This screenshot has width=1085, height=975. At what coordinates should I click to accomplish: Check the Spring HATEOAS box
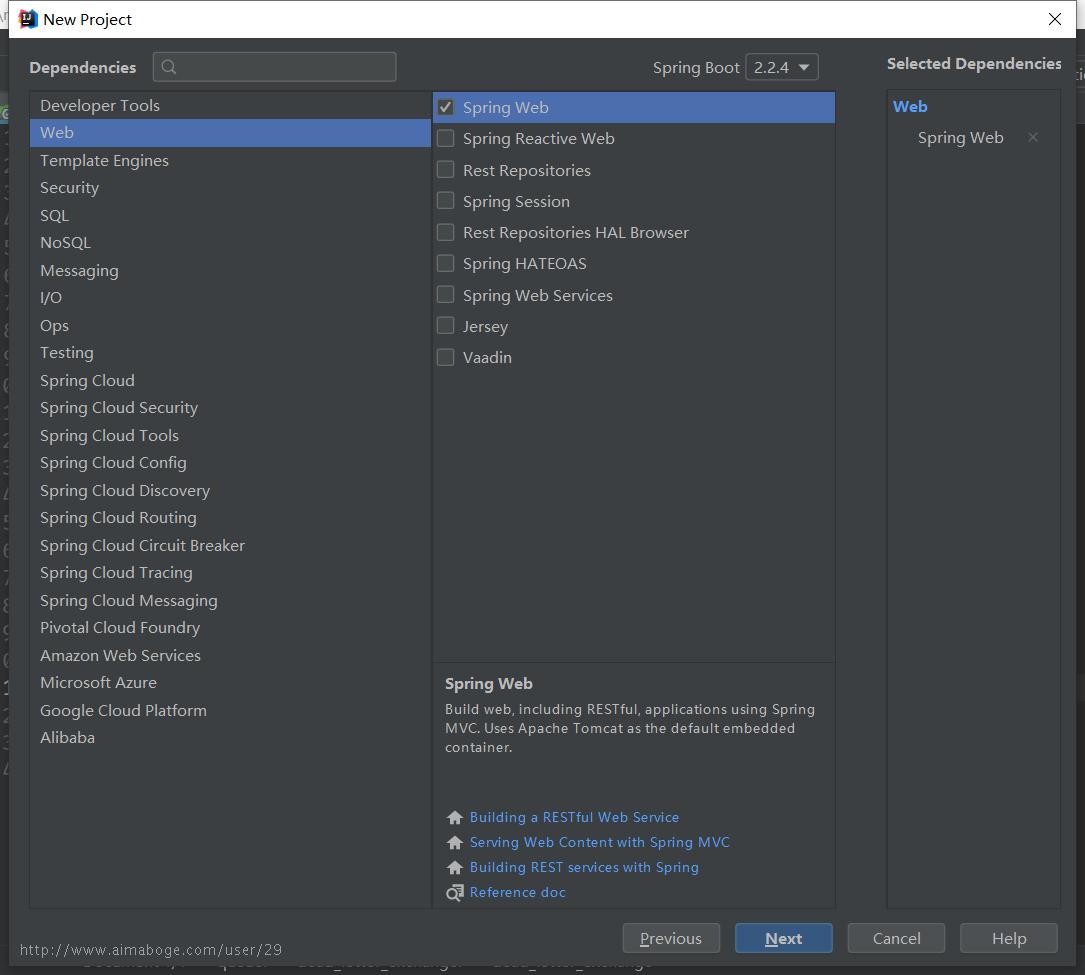[x=446, y=263]
